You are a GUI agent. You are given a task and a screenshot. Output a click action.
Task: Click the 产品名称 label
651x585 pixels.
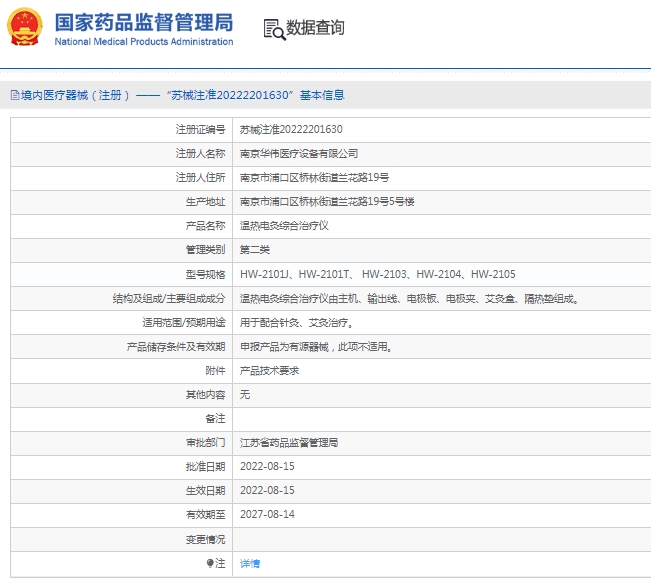coord(206,226)
